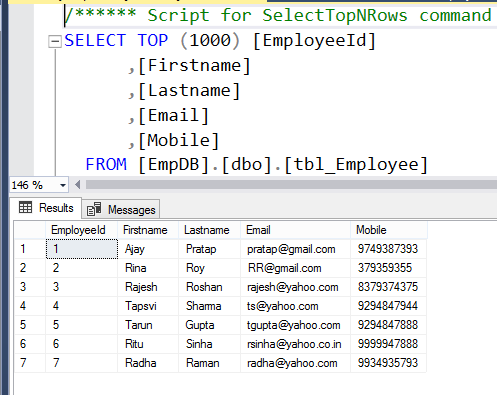The width and height of the screenshot is (497, 395).
Task: Click [Email] in the query editor
Action: coord(173,116)
